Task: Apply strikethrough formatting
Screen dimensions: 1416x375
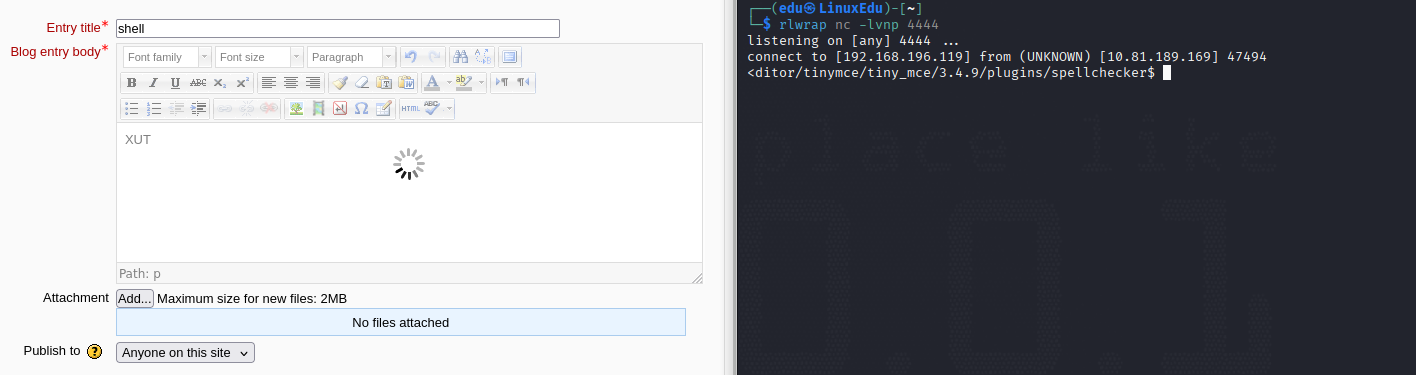Action: (x=198, y=83)
